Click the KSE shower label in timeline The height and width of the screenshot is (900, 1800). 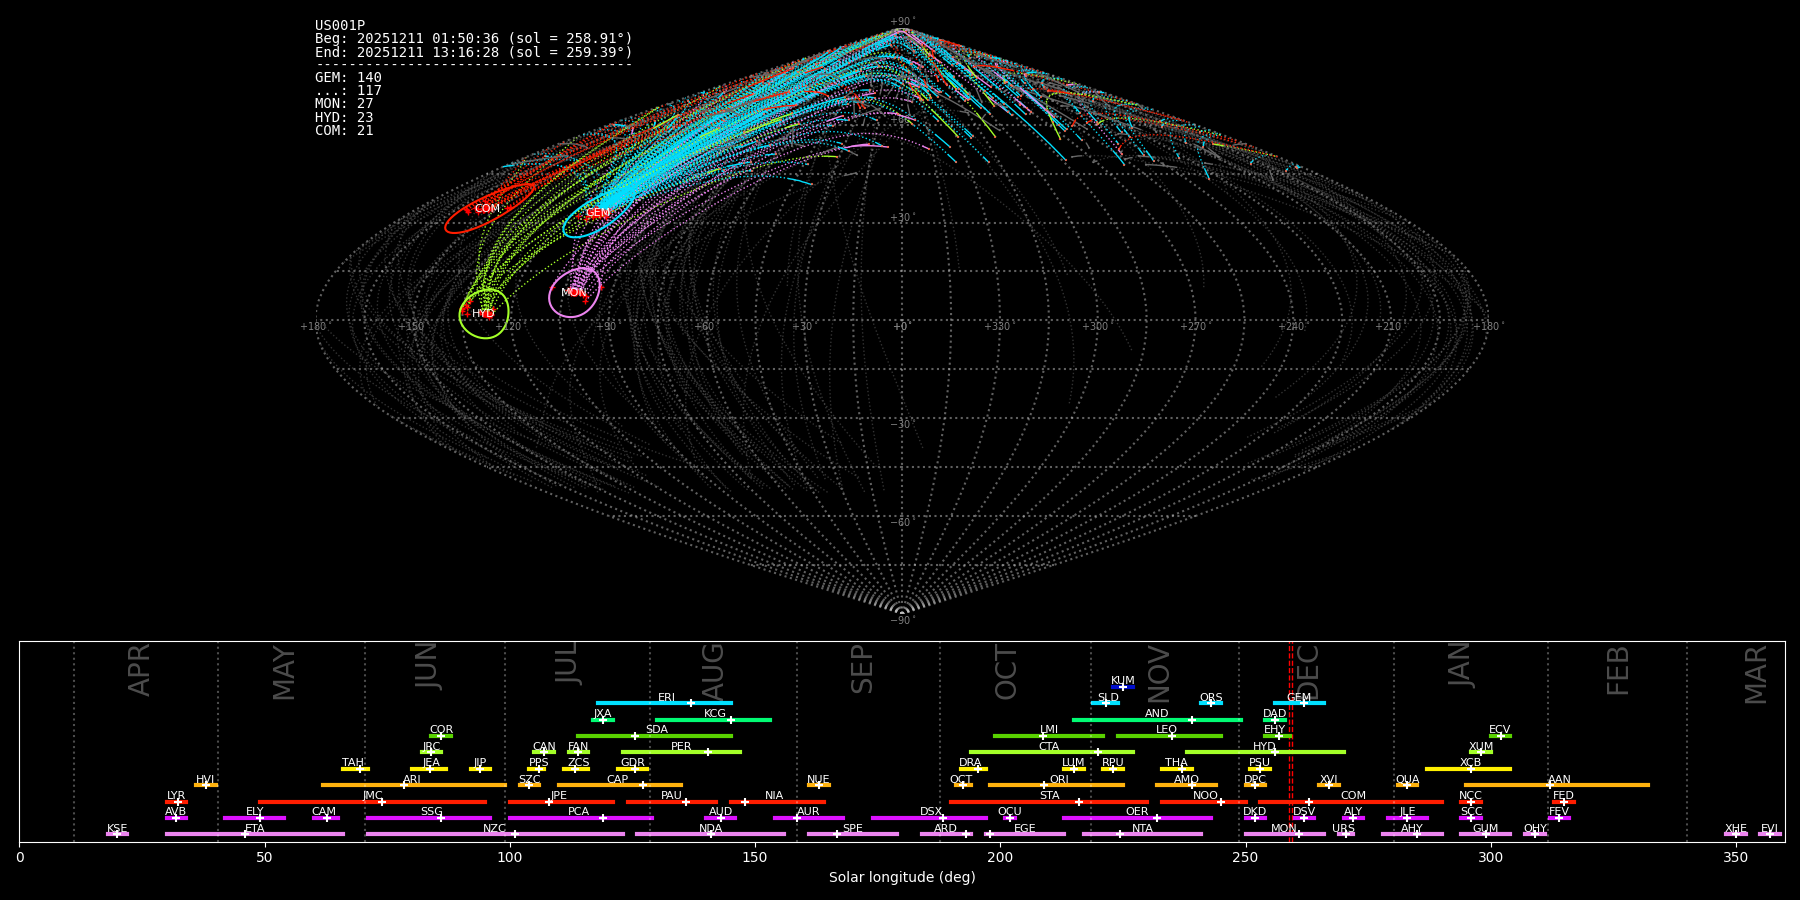(x=117, y=829)
